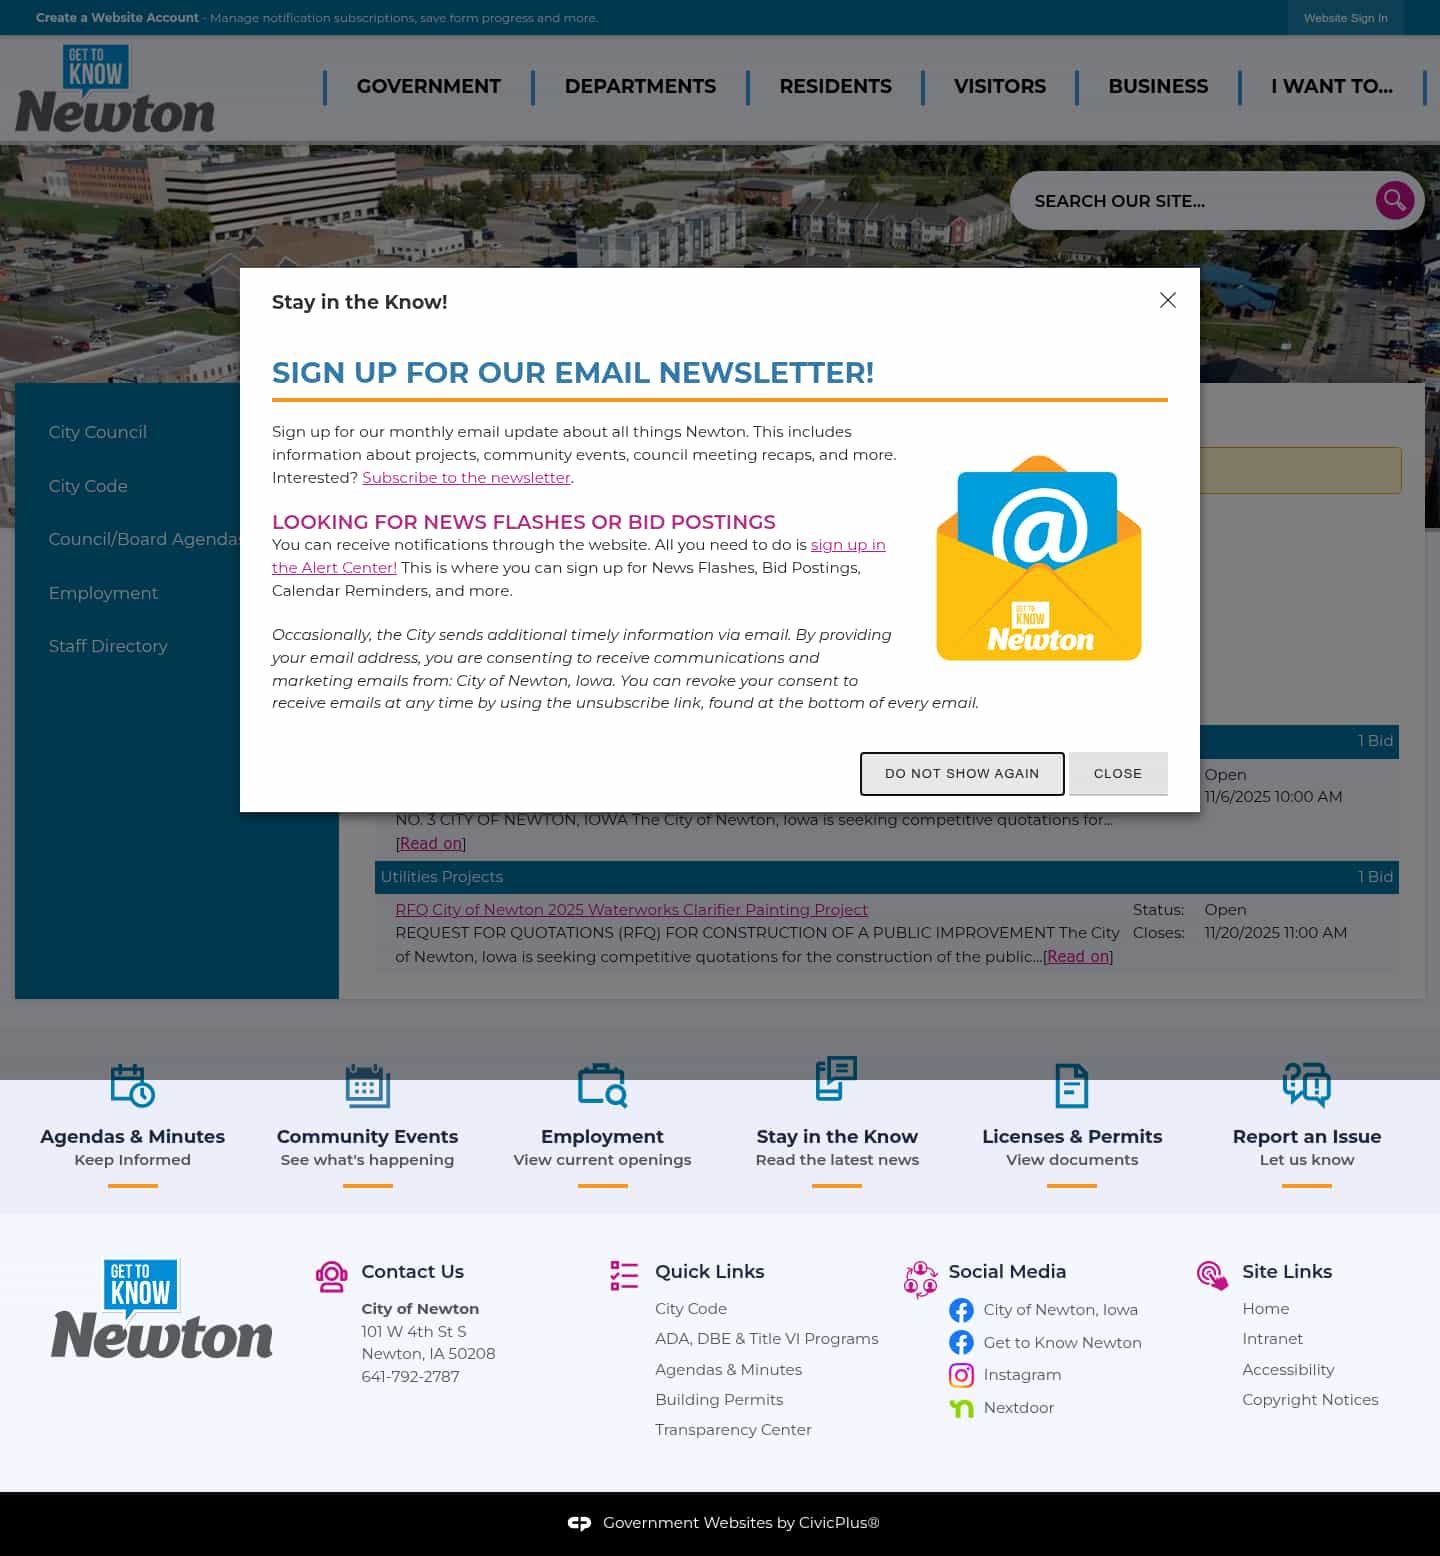Click the Report an Issue chat icon
This screenshot has height=1556, width=1440.
click(1306, 1086)
